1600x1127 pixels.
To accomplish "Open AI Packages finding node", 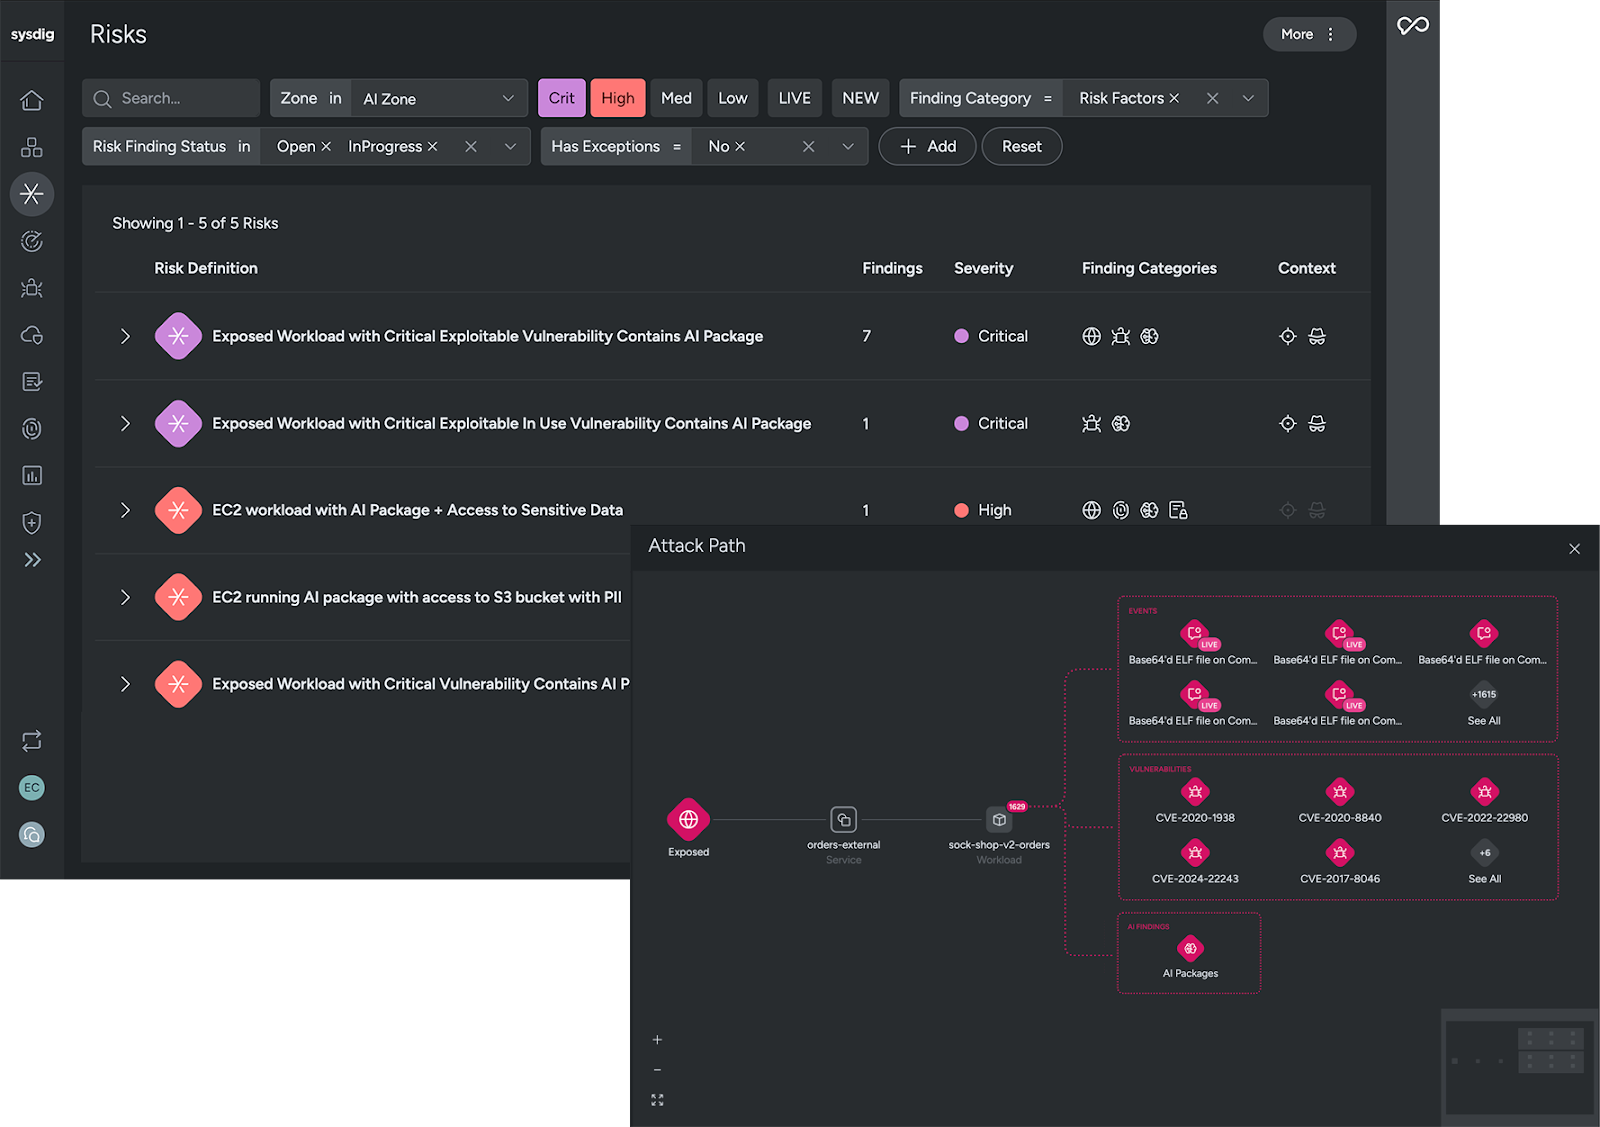I will click(1190, 949).
